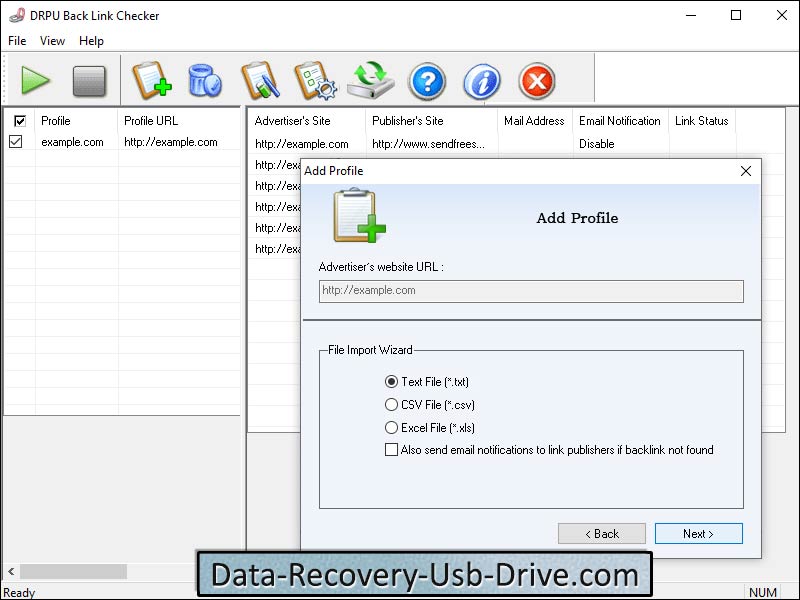The width and height of the screenshot is (800, 600).
Task: Select the Edit Profile clipboard-pen icon
Action: [262, 81]
